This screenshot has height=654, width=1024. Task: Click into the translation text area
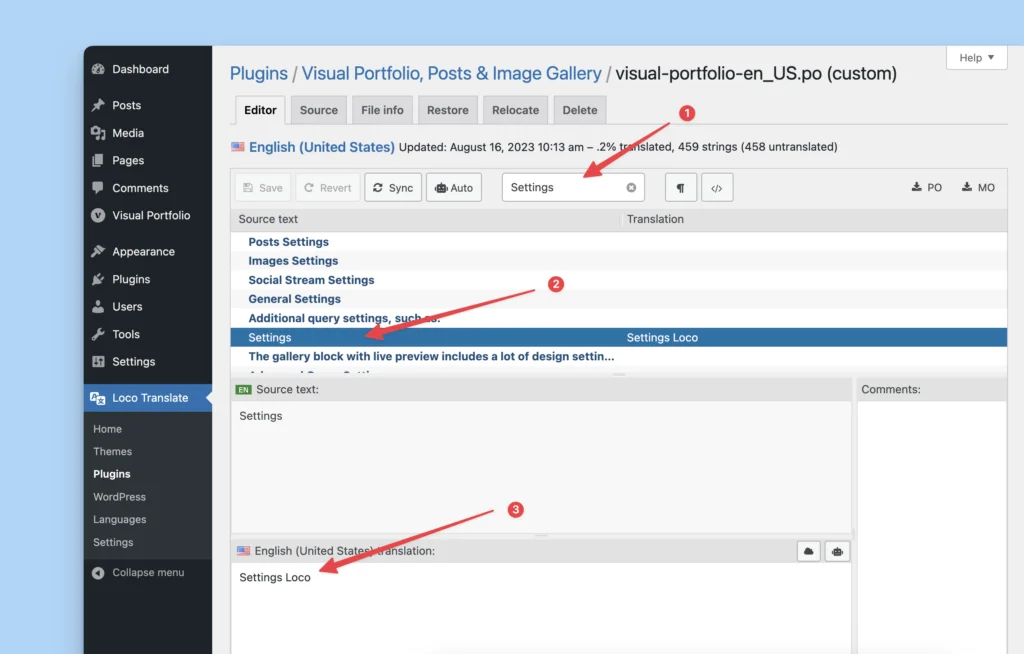(x=541, y=608)
